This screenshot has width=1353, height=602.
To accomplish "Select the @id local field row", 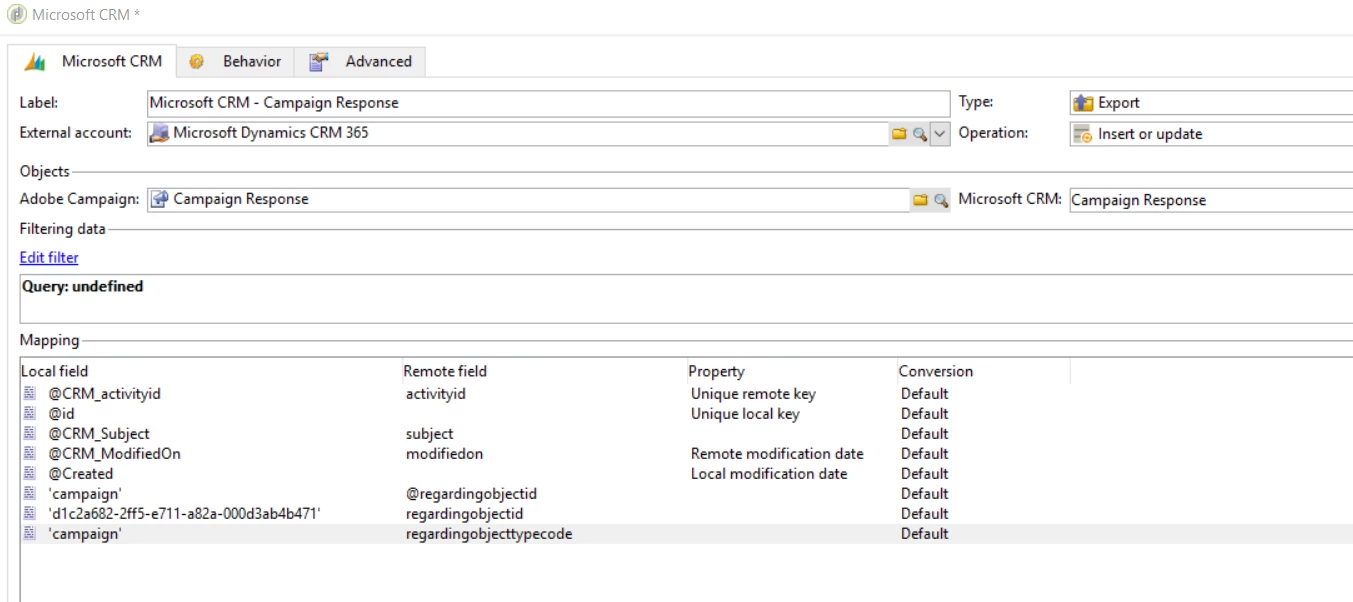I will [61, 414].
